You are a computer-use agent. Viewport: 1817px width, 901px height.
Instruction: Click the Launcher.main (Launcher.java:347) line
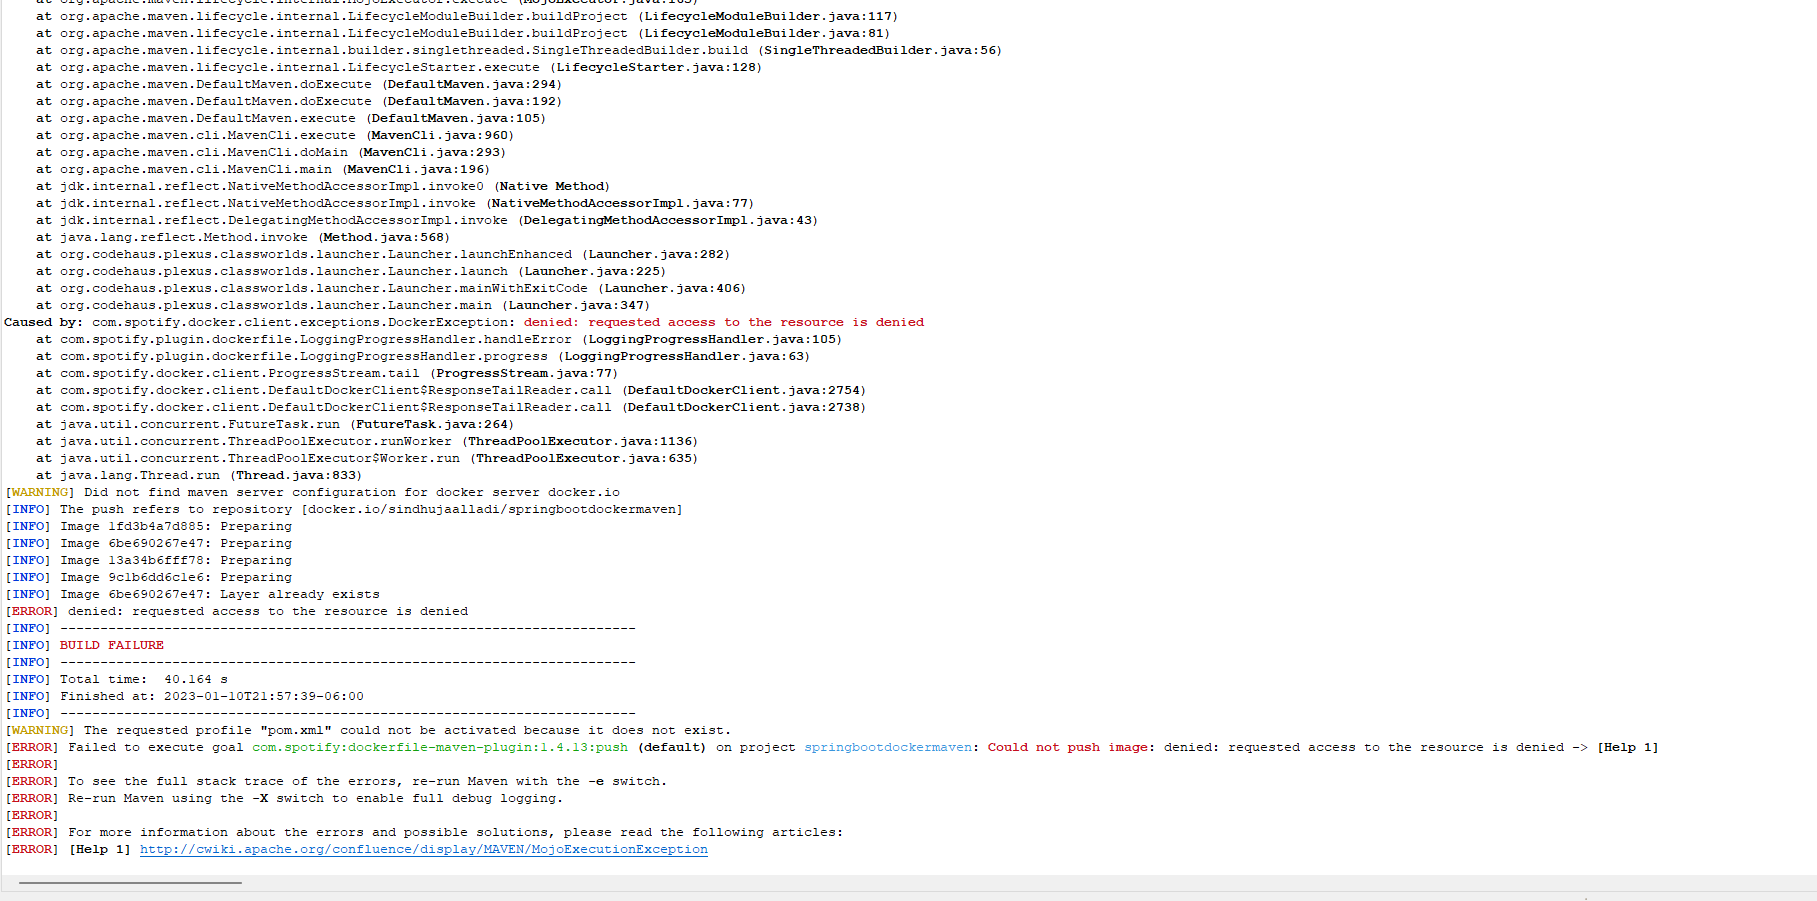pyautogui.click(x=343, y=305)
